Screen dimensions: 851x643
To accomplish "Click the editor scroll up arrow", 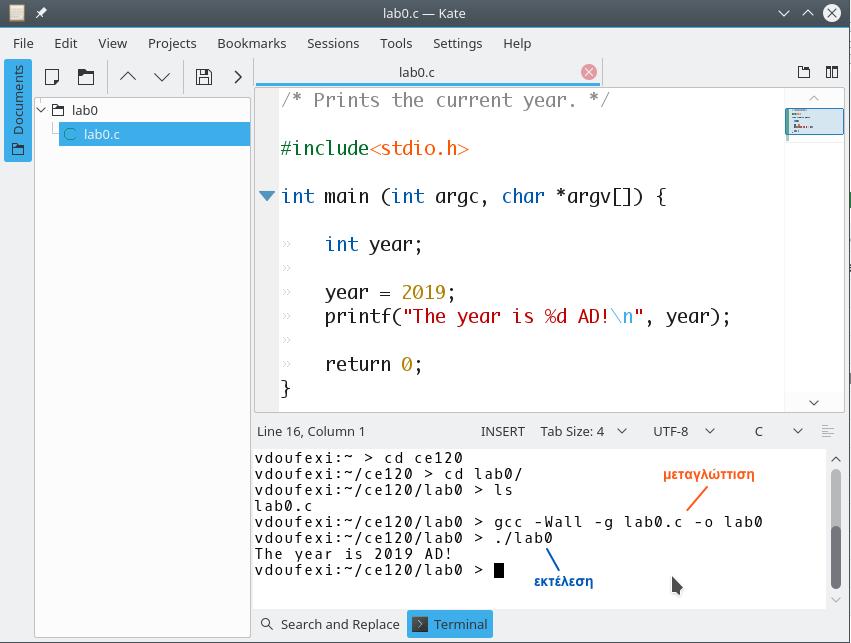I will [814, 98].
